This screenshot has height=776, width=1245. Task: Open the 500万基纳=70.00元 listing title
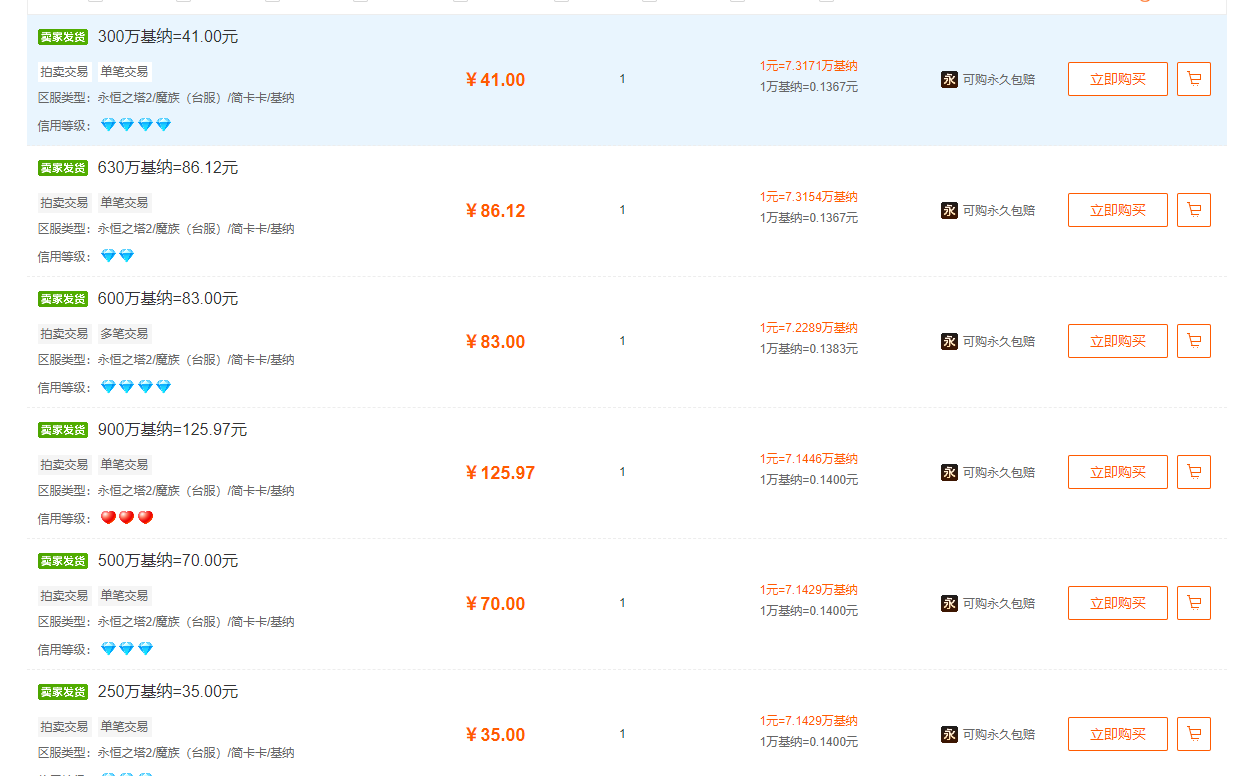pos(167,560)
